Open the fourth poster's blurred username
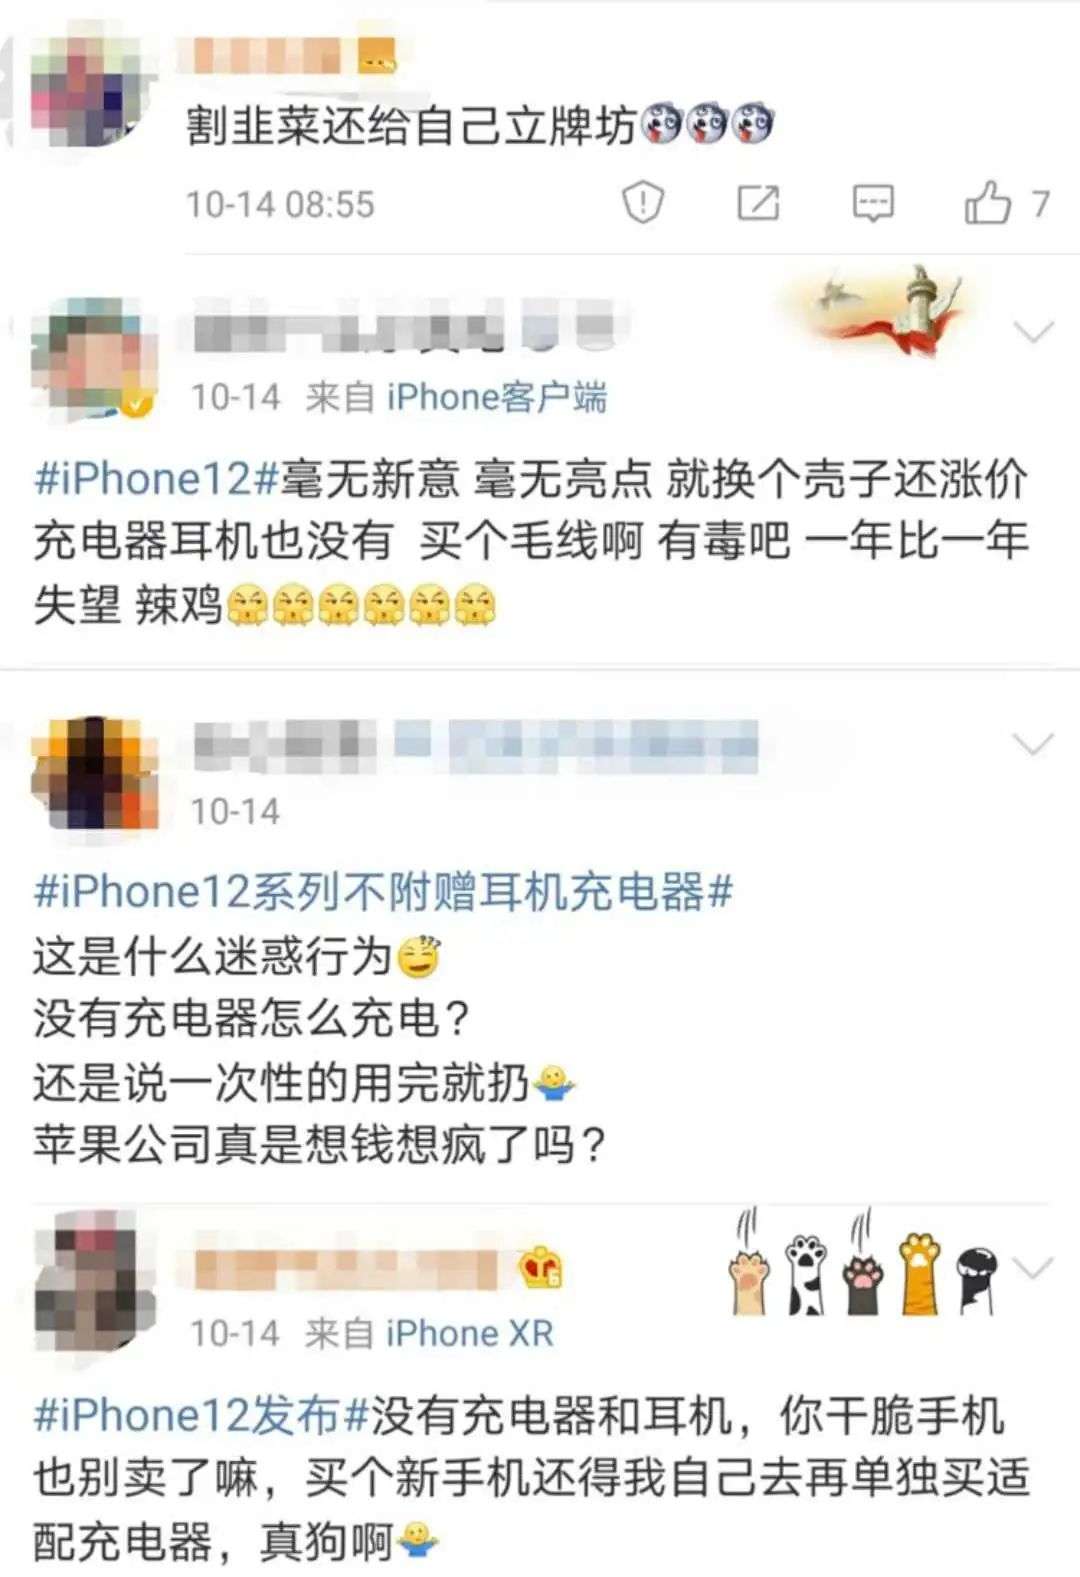This screenshot has height=1577, width=1080. (x=346, y=1268)
